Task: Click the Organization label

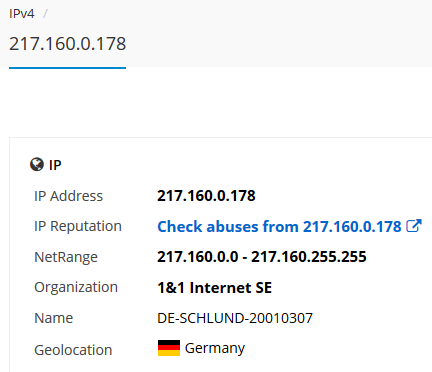Action: pyautogui.click(x=76, y=287)
